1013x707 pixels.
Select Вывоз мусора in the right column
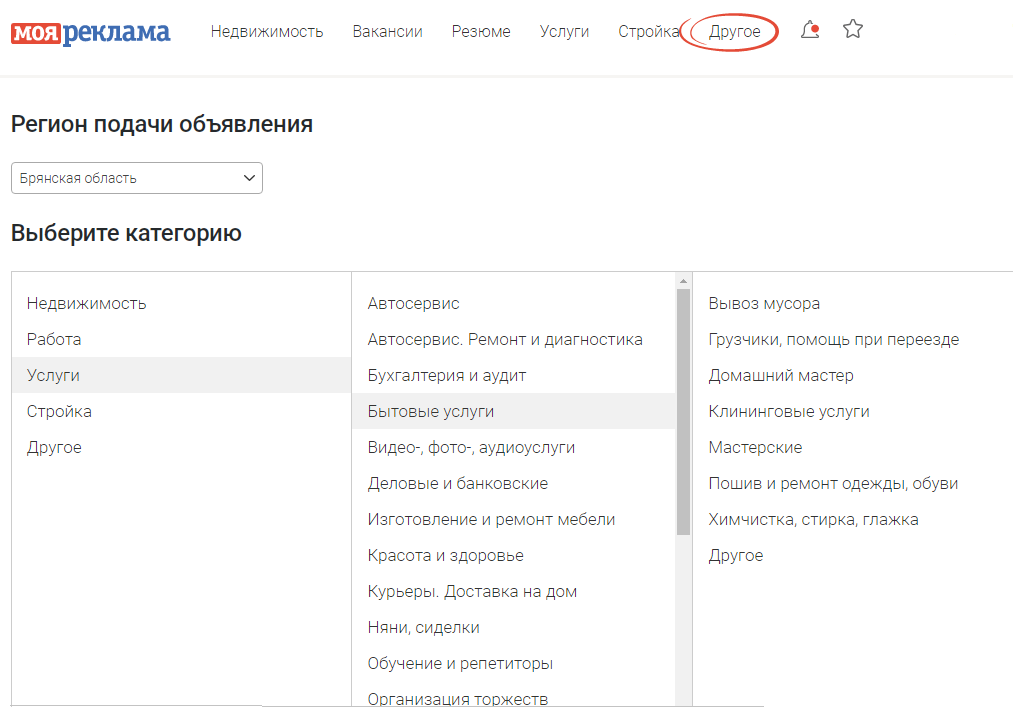tap(764, 303)
